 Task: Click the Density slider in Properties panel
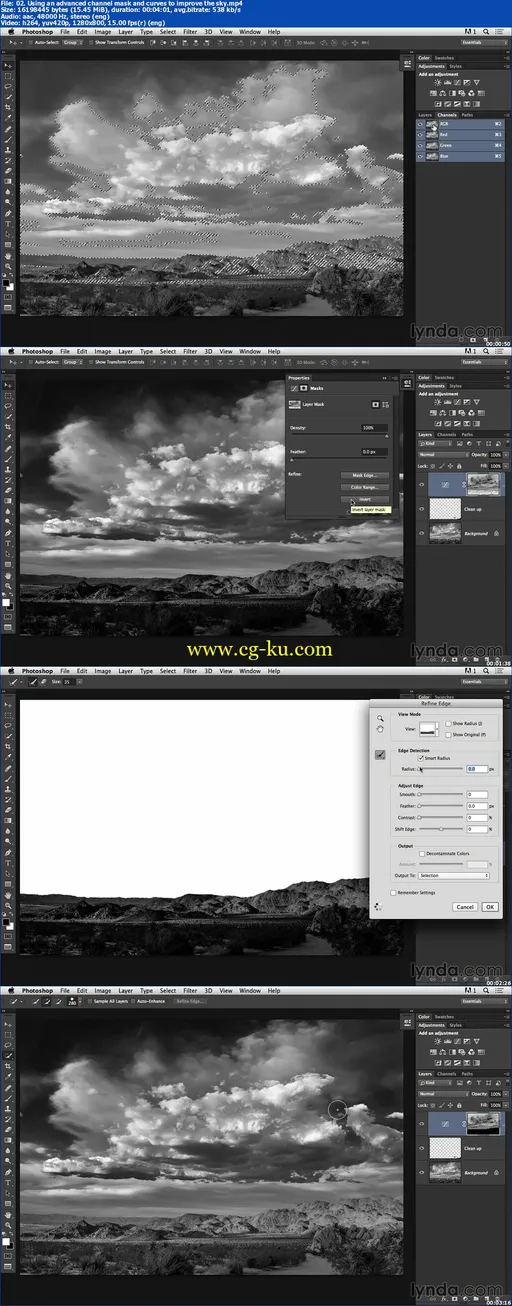339,436
